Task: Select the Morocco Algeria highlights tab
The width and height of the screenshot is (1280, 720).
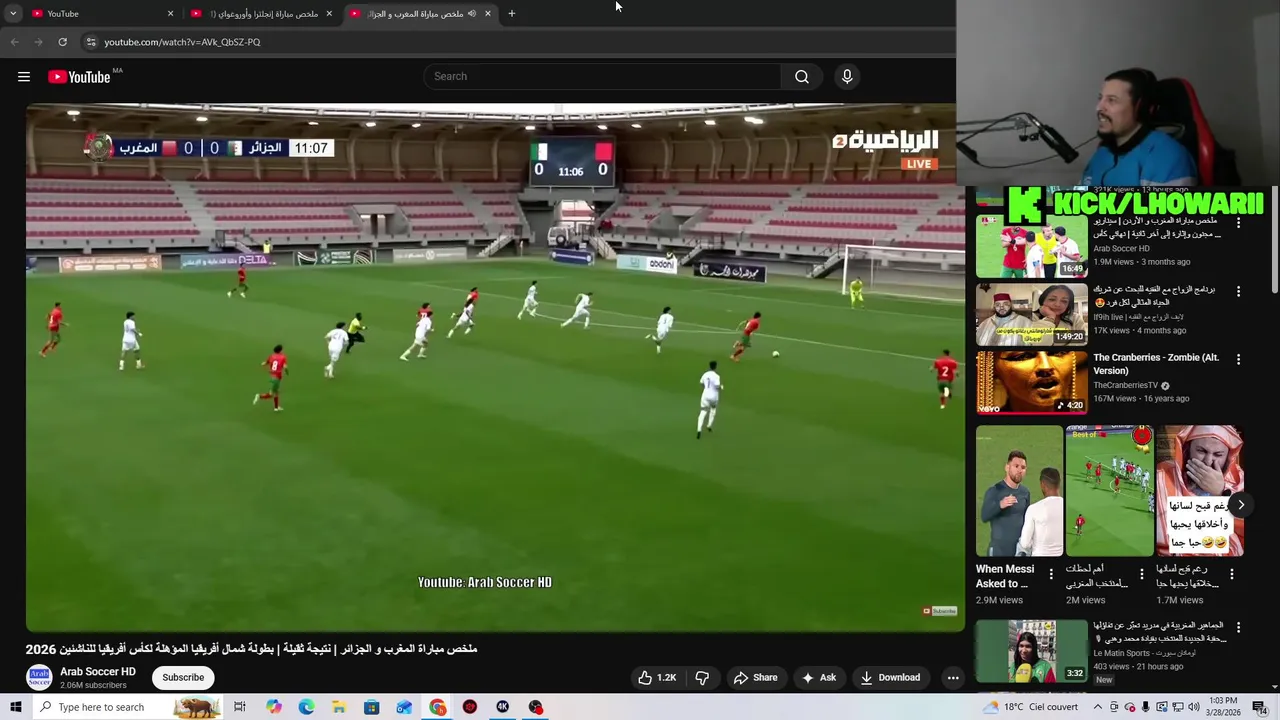Action: pos(420,13)
